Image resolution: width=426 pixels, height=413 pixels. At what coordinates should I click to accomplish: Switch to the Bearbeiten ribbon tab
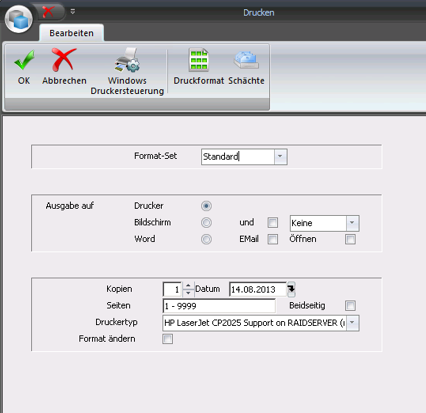[71, 33]
